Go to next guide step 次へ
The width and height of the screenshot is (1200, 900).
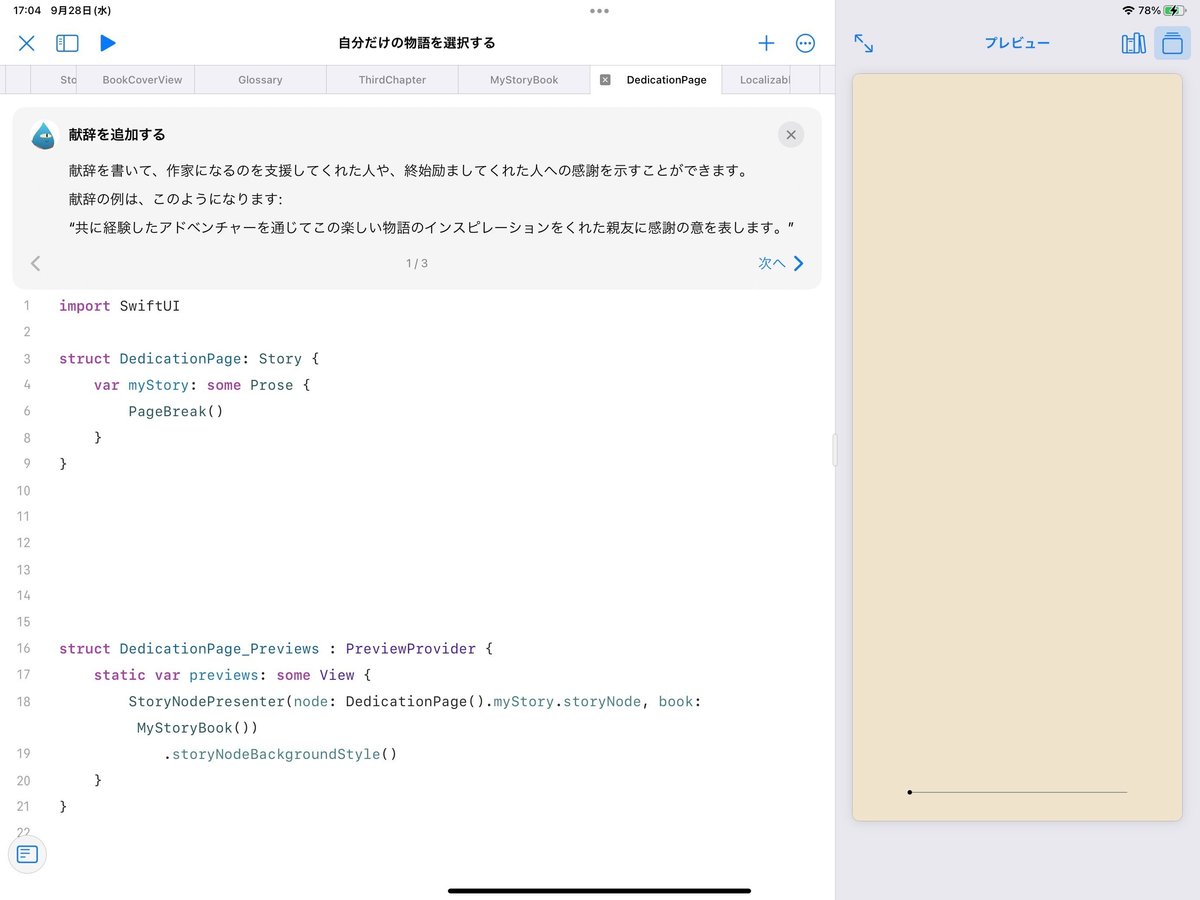point(781,264)
